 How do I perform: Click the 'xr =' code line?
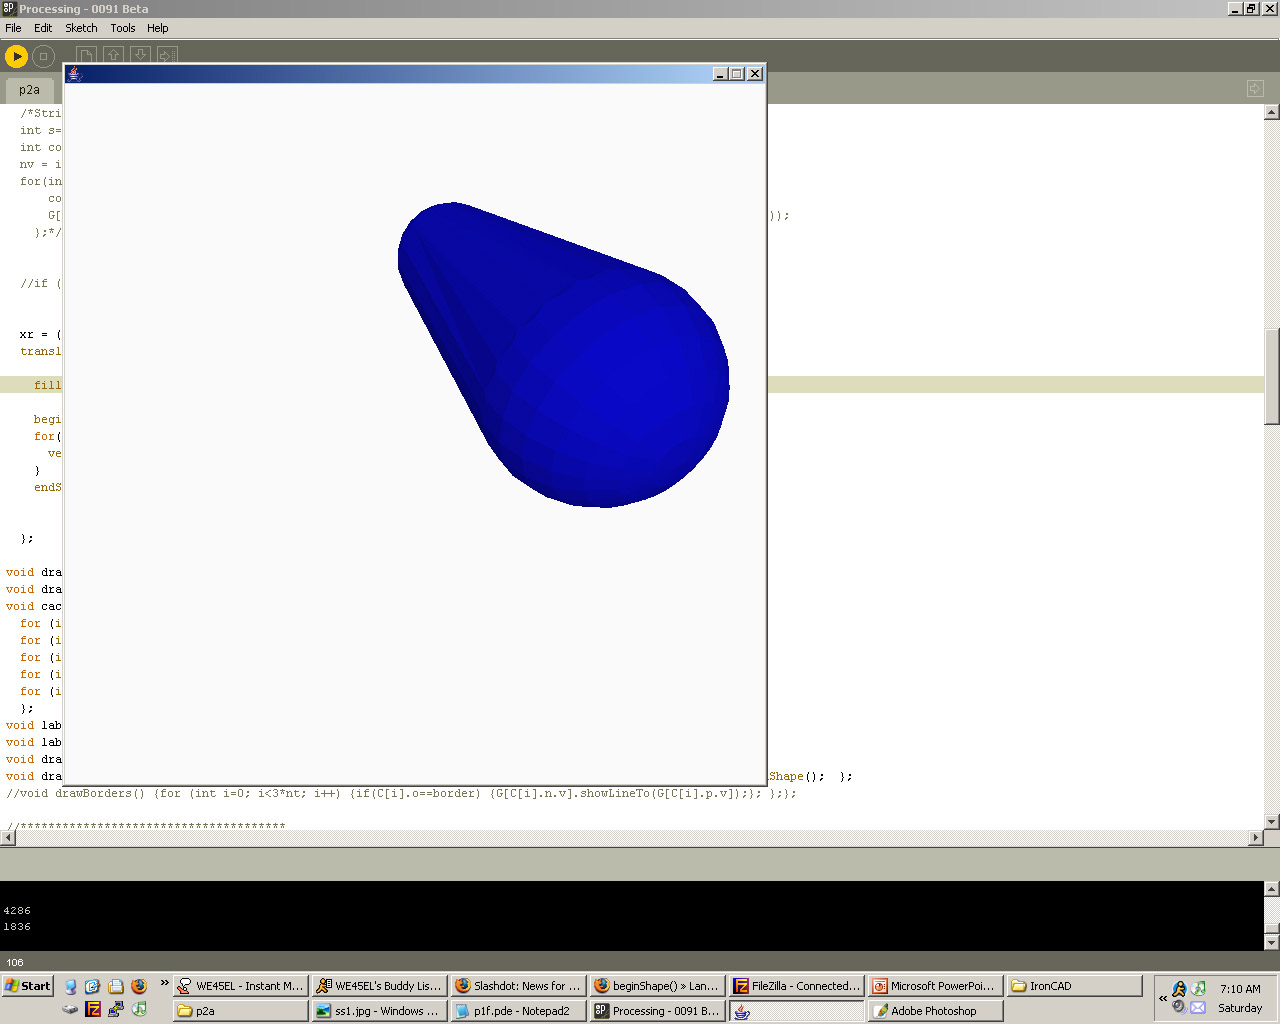(40, 334)
